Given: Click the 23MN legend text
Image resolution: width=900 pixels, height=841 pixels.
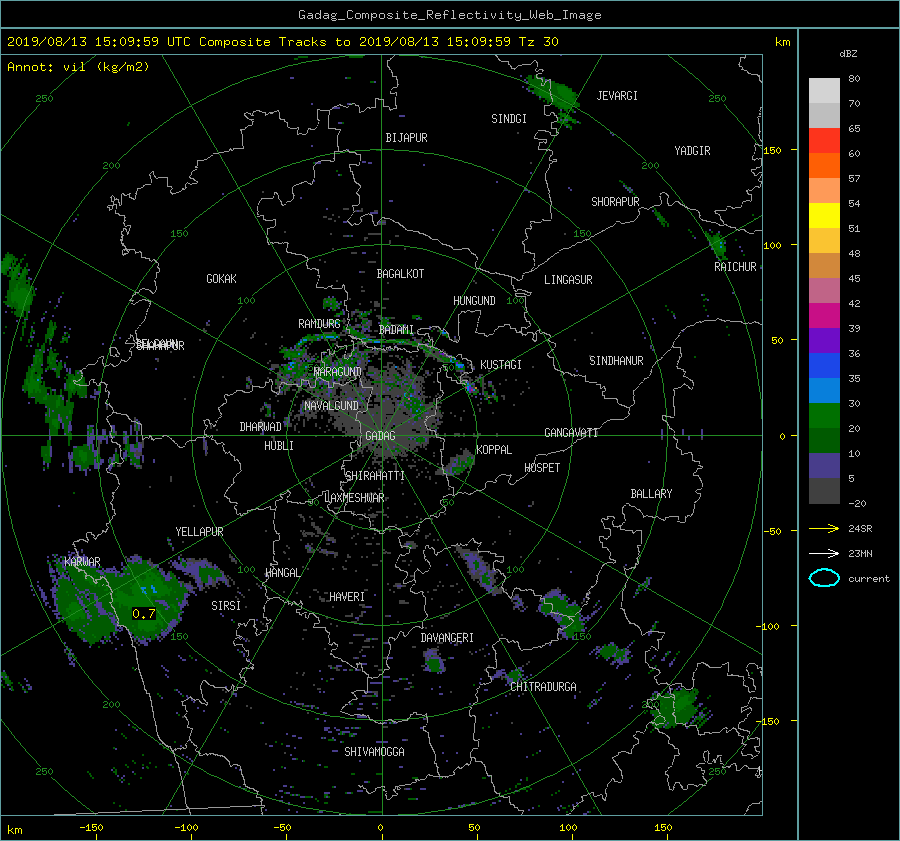Looking at the screenshot, I should pyautogui.click(x=860, y=554).
